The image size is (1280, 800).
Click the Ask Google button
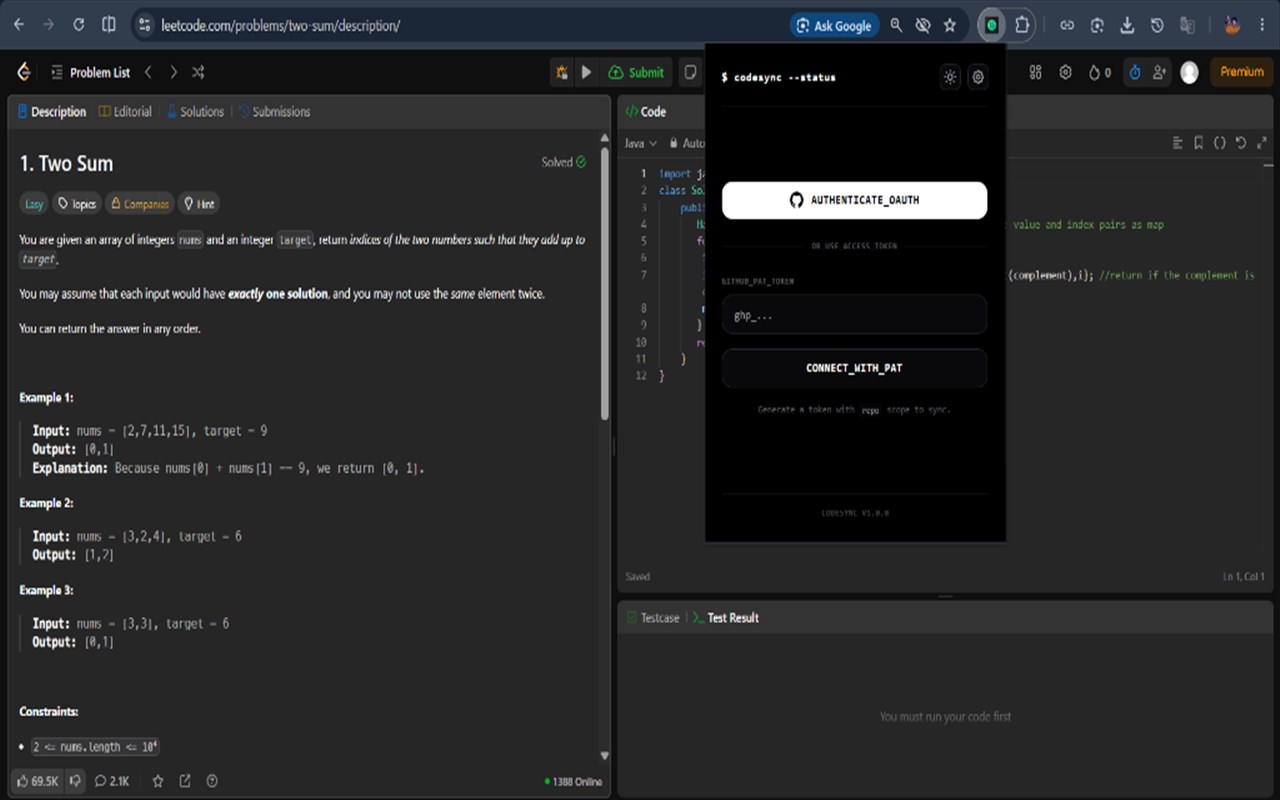[x=833, y=25]
